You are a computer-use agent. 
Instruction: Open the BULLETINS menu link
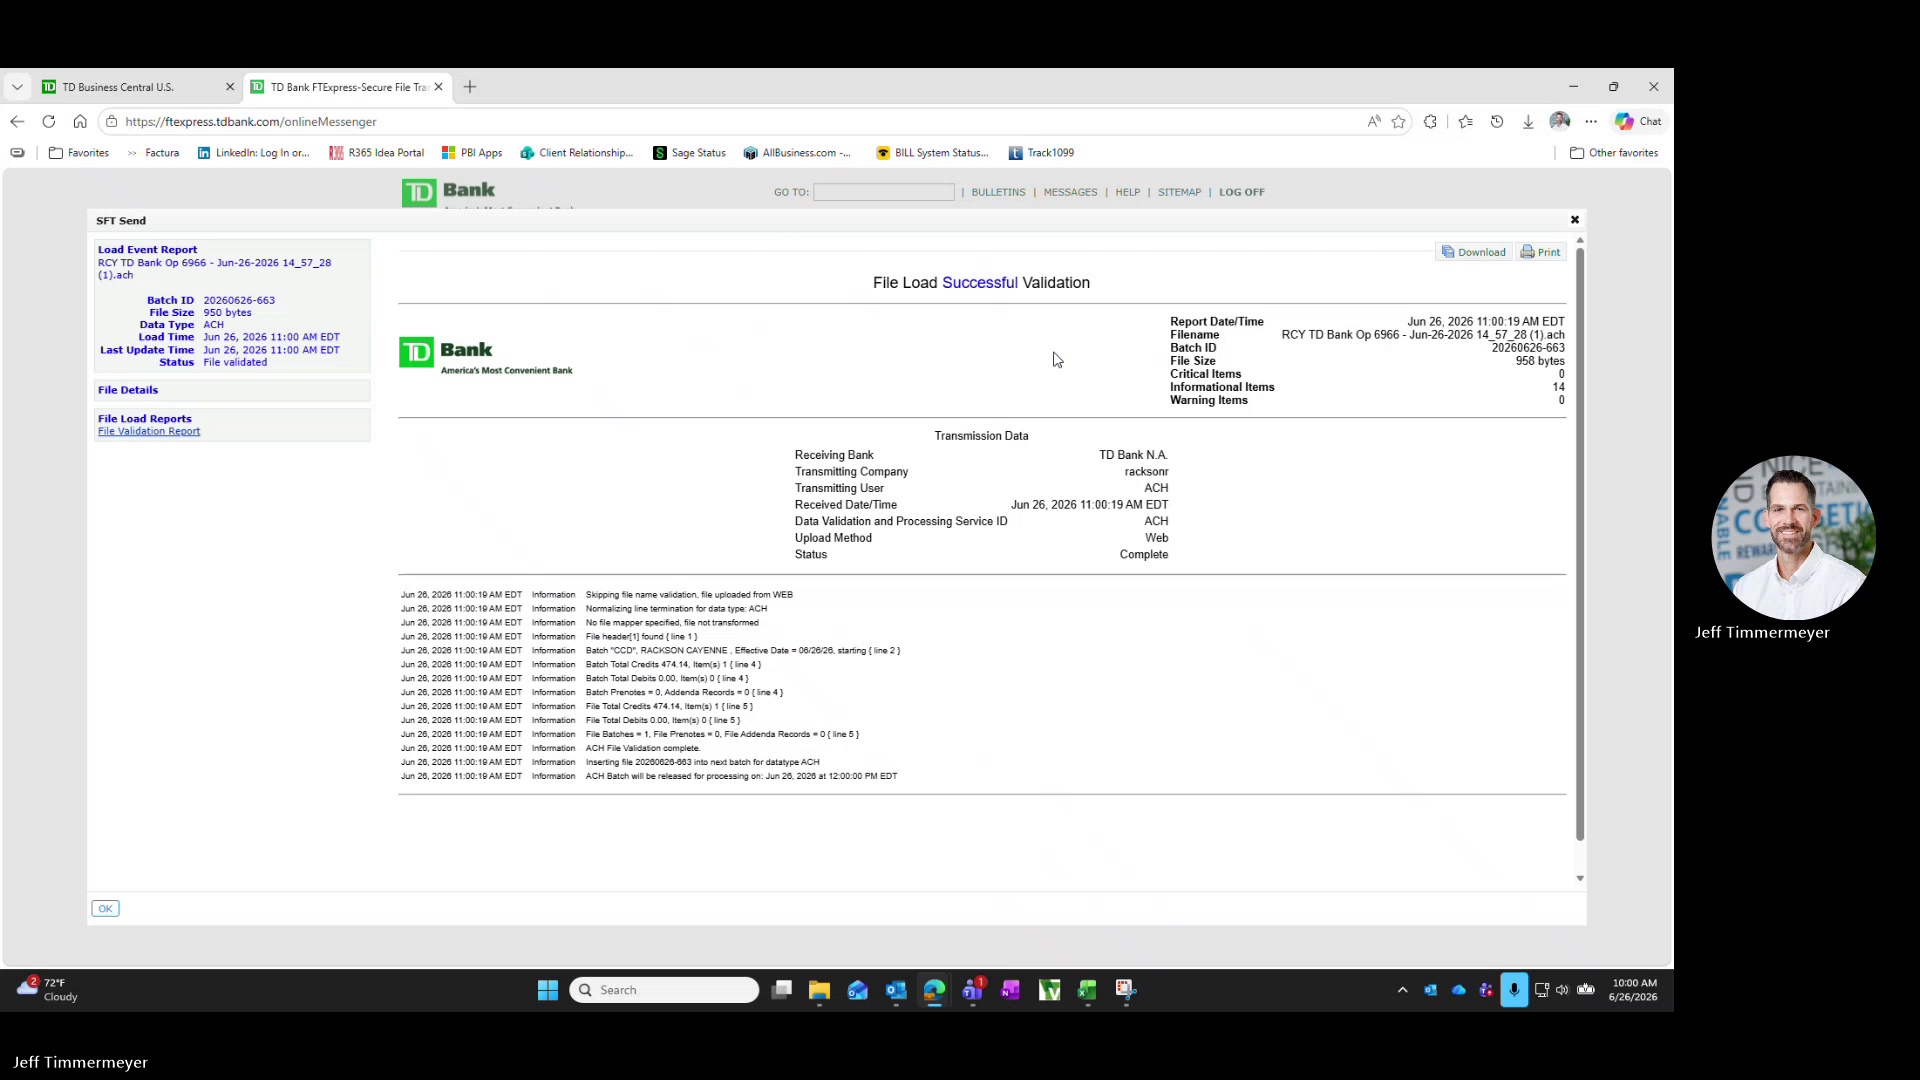(x=998, y=192)
